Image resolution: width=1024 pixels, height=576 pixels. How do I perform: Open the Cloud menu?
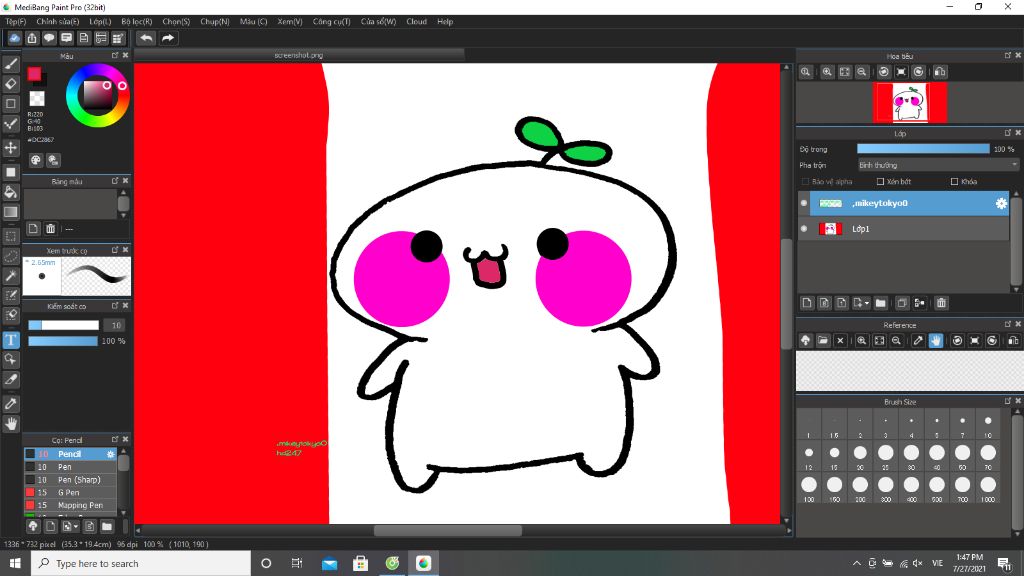click(x=416, y=22)
